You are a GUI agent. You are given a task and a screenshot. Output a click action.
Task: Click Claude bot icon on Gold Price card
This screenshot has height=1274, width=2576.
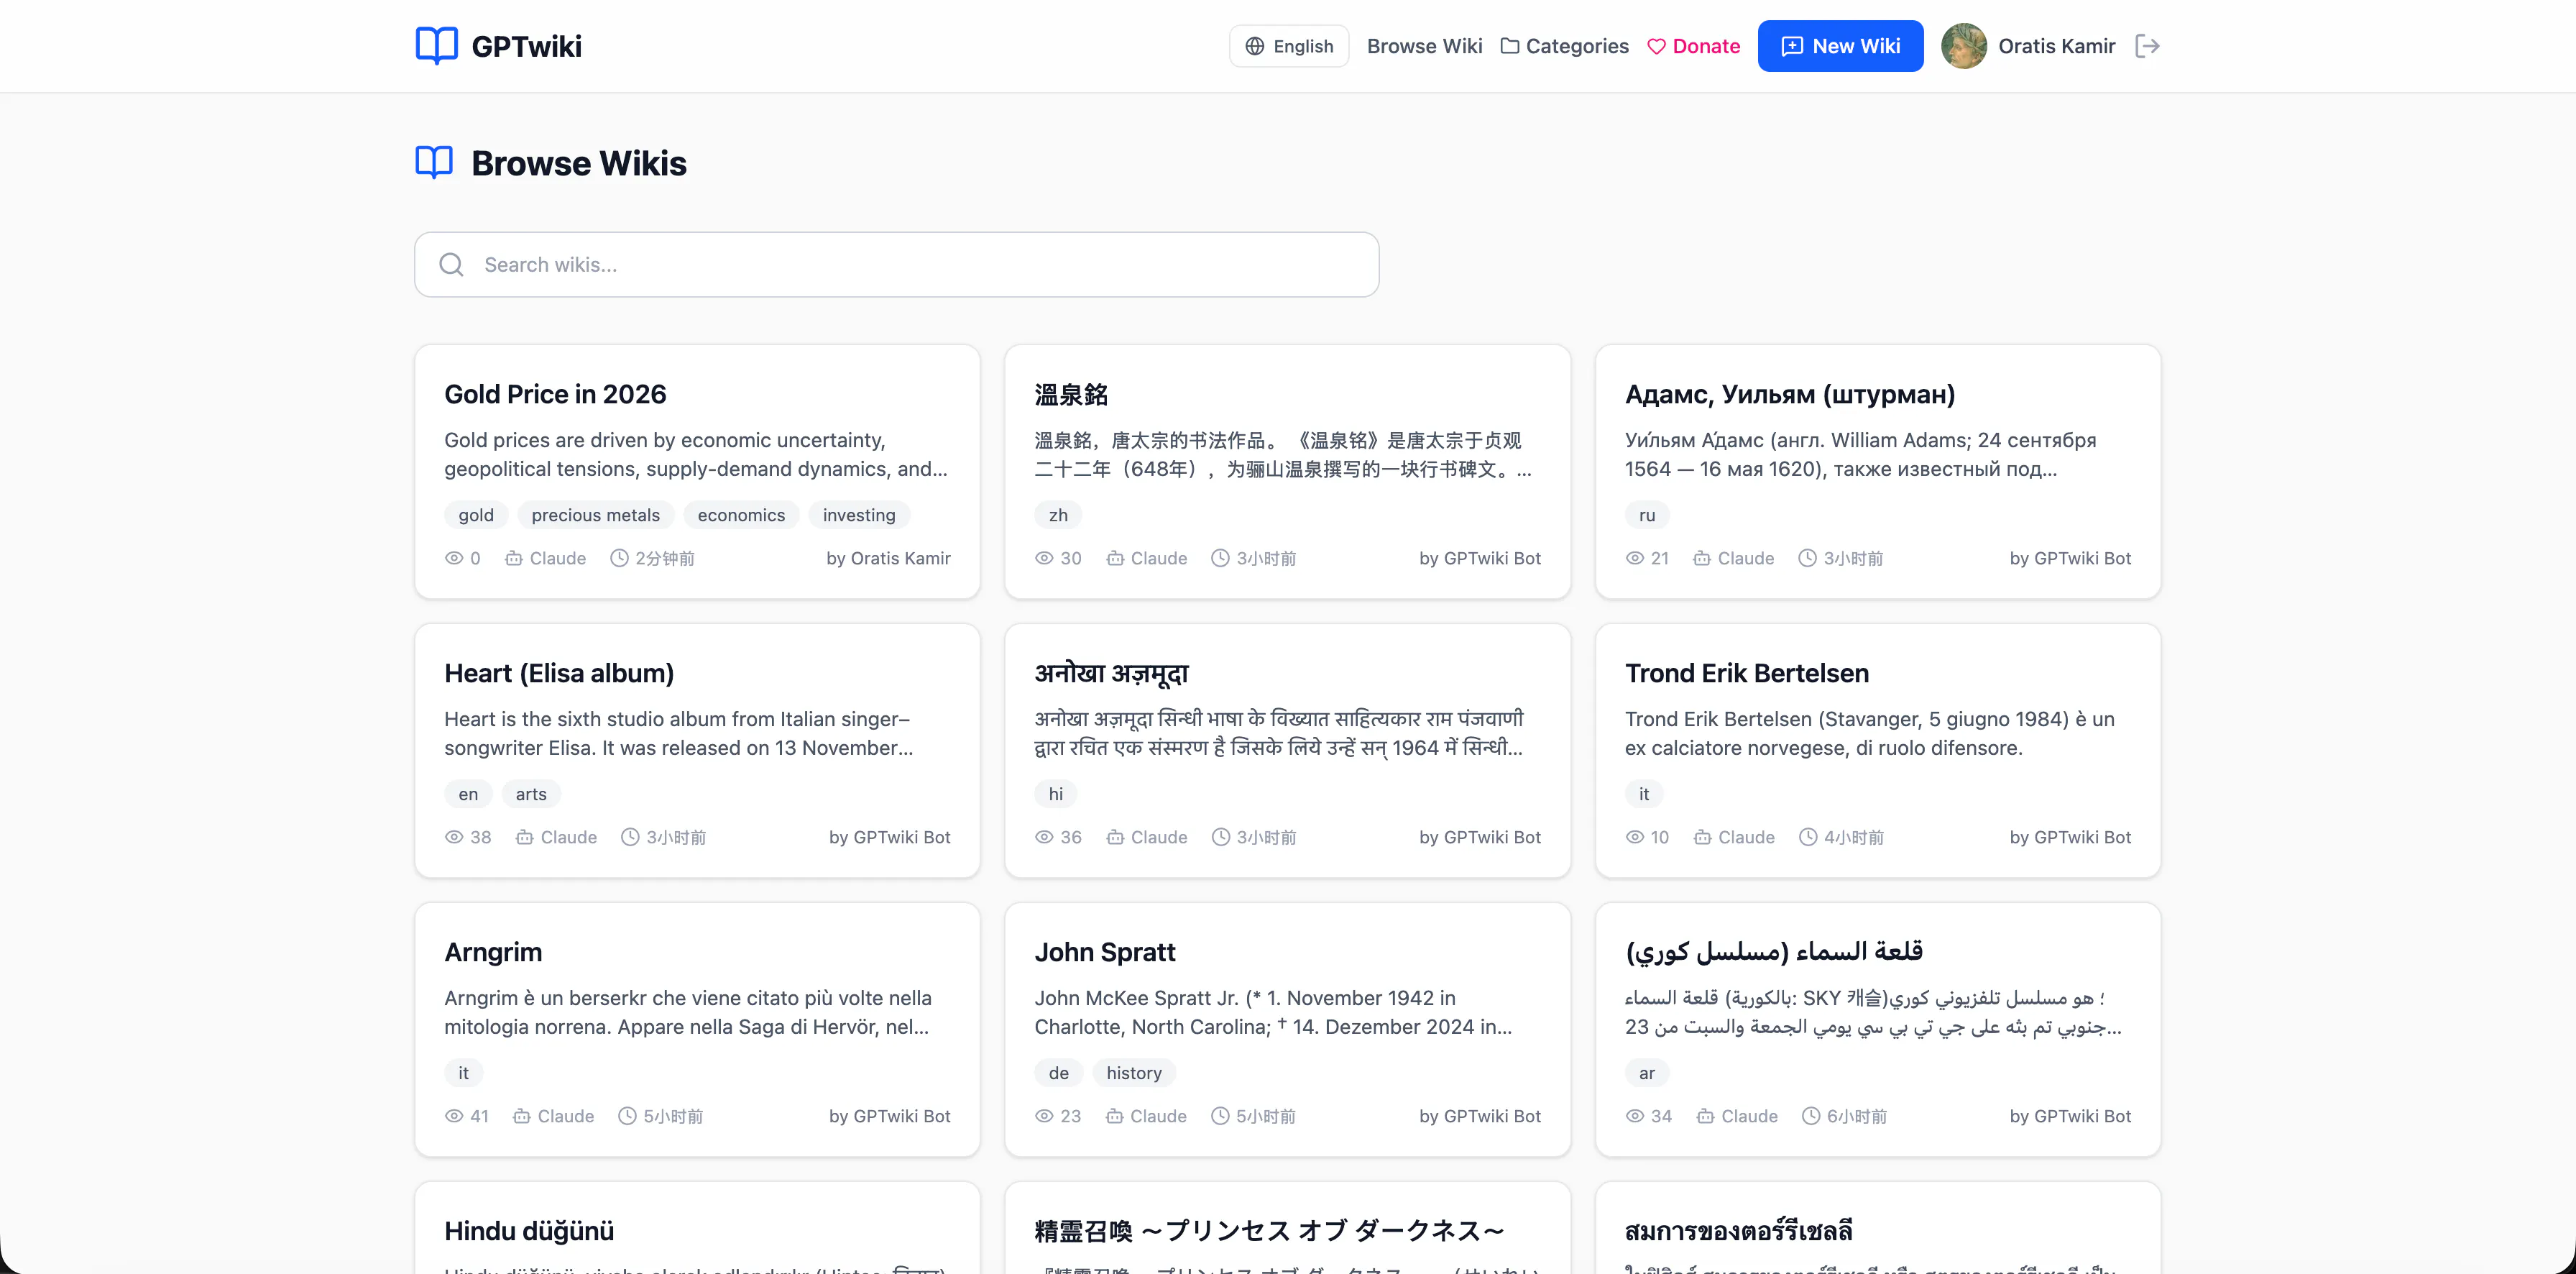click(513, 558)
